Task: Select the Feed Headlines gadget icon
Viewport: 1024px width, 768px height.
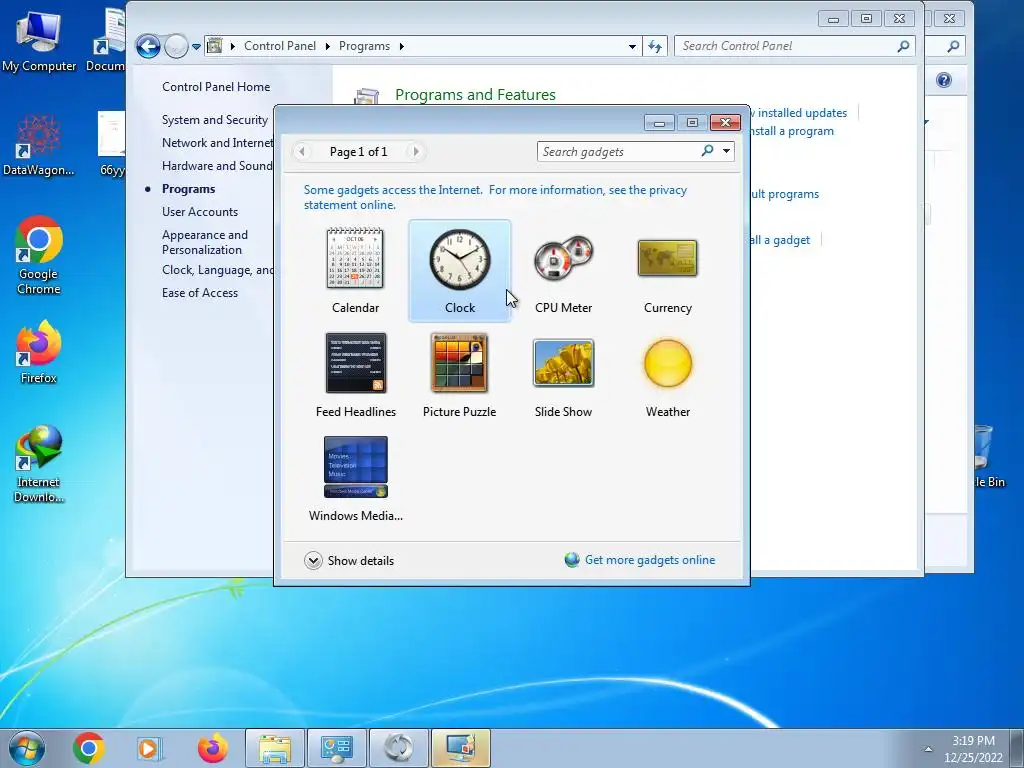Action: [355, 363]
